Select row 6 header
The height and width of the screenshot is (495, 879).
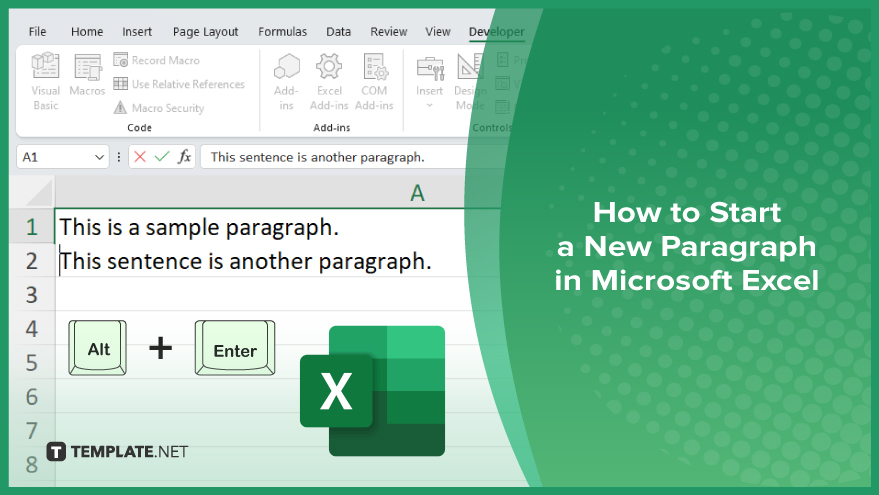click(32, 397)
